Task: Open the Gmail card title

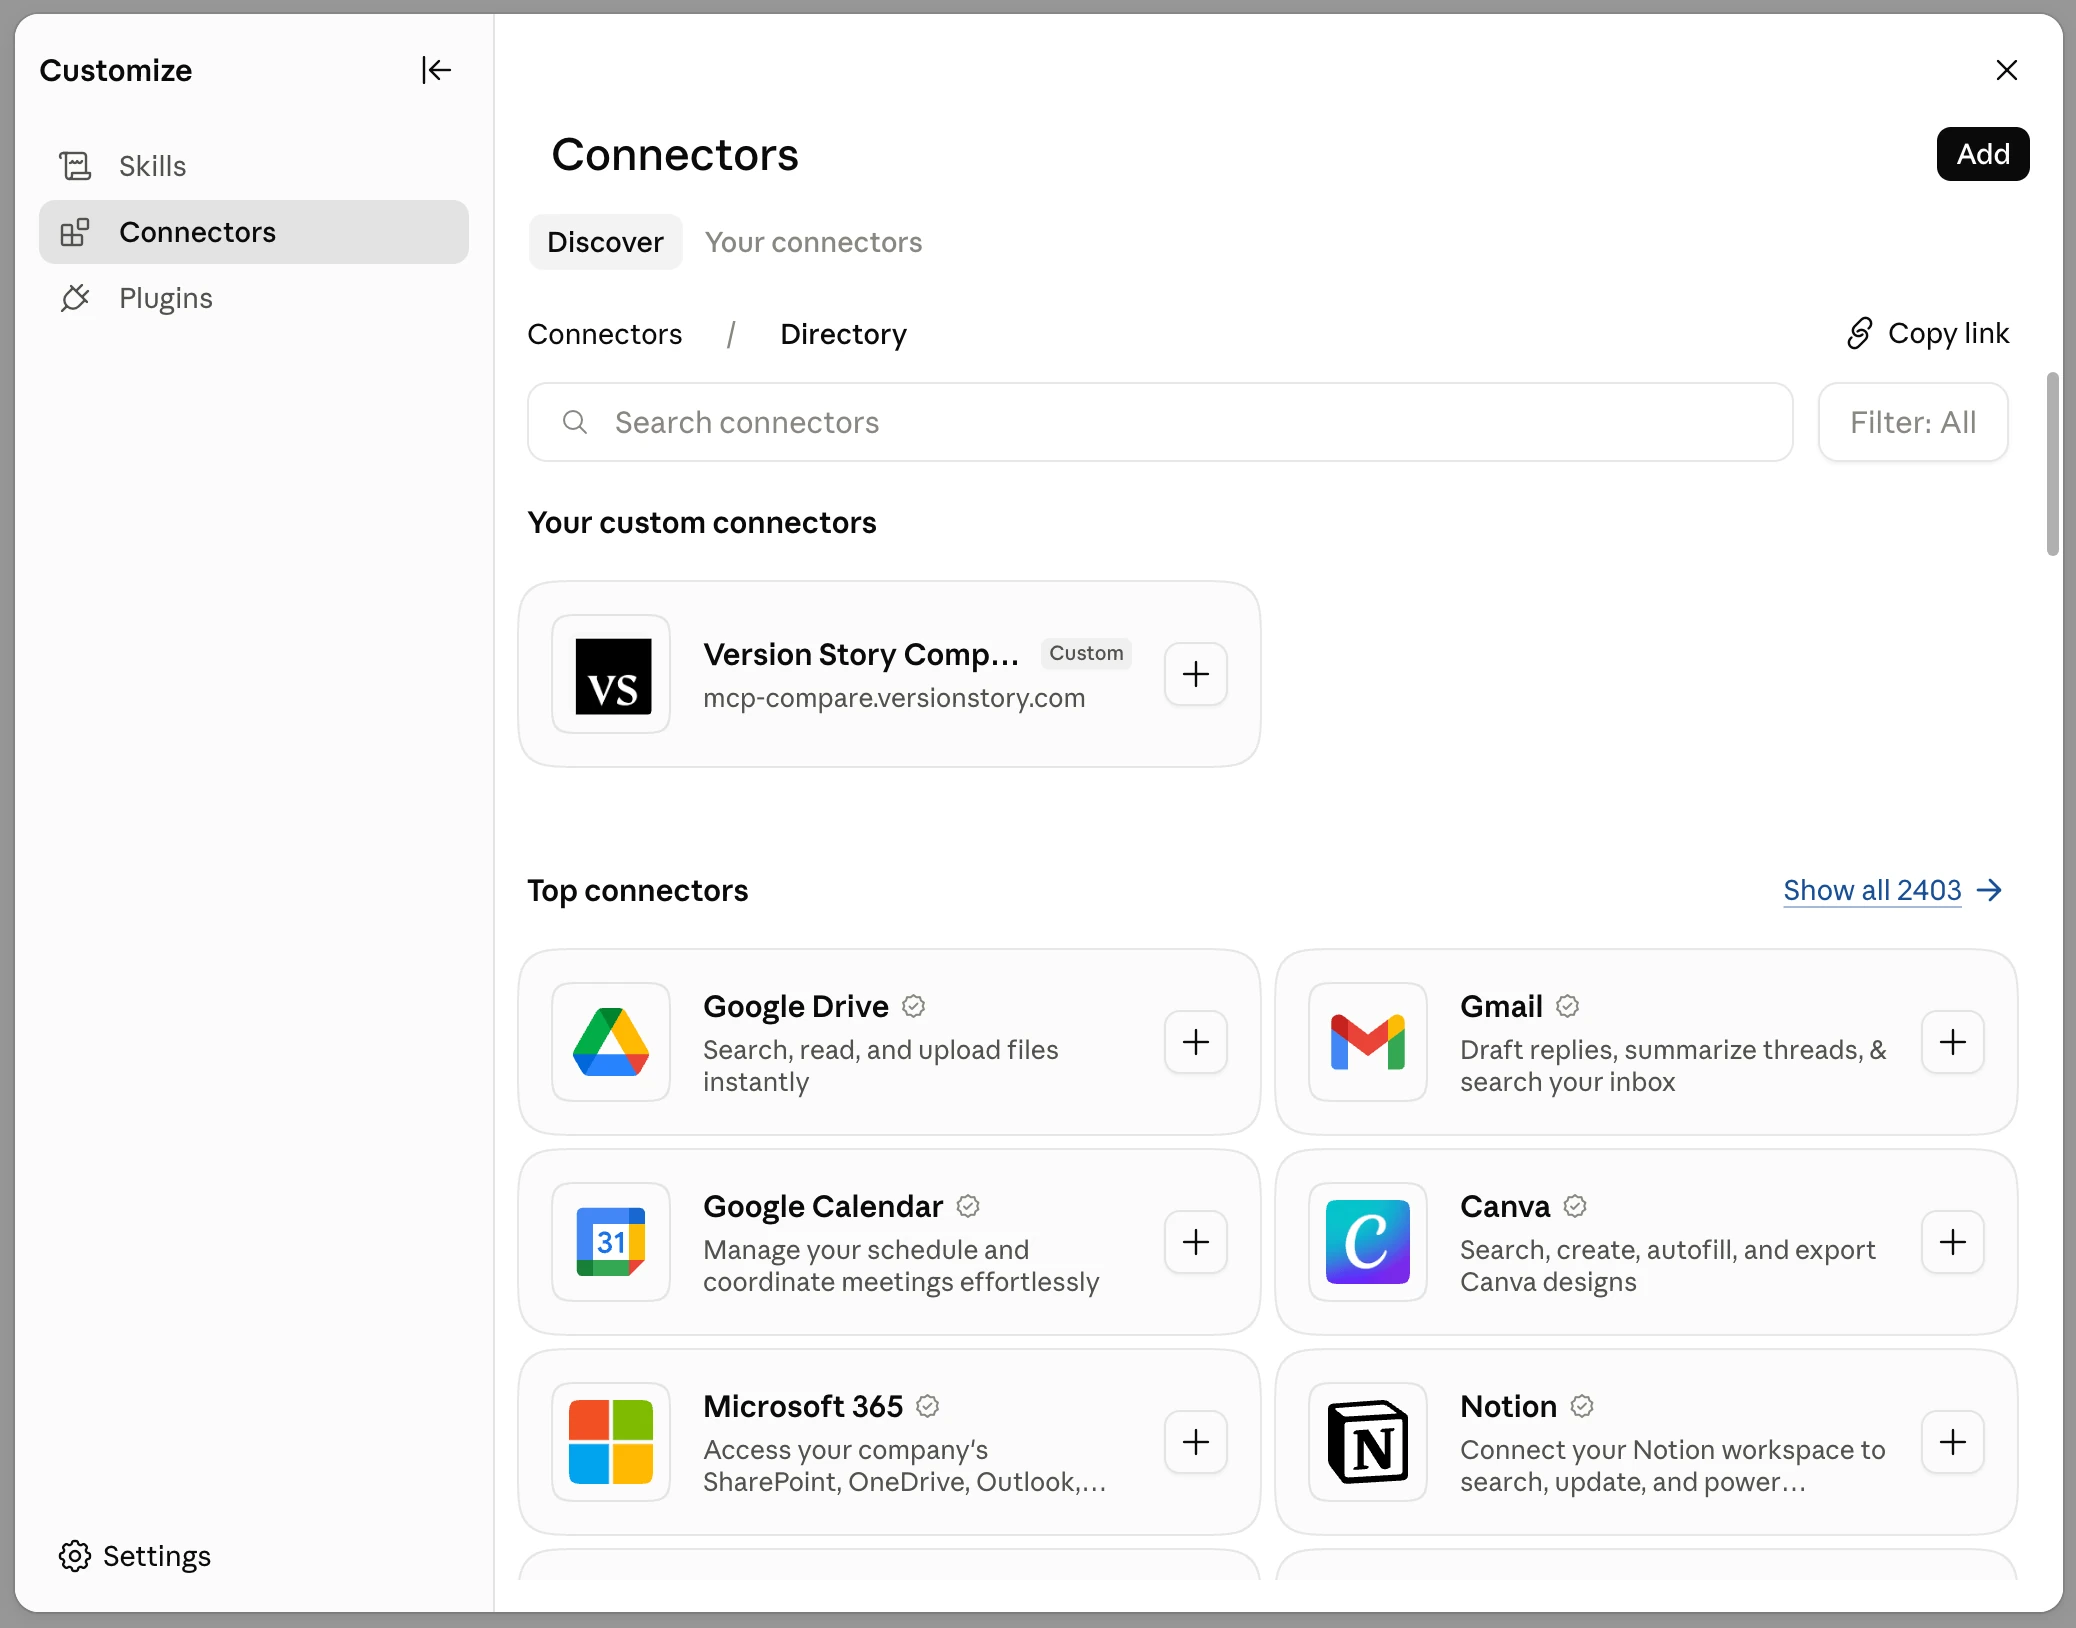Action: 1501,1006
